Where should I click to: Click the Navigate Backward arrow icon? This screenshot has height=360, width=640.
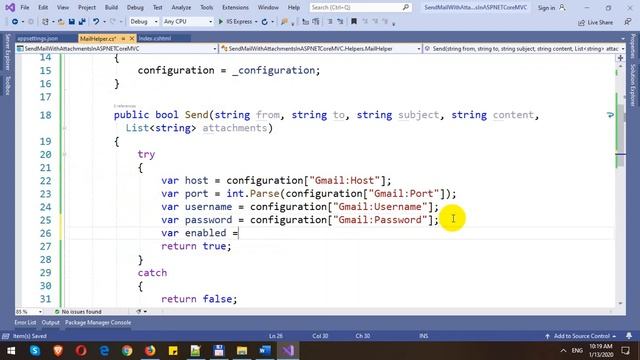15,22
